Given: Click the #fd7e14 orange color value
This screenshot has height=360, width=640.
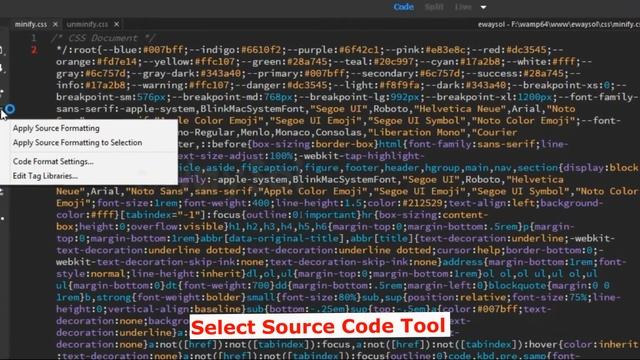Looking at the screenshot, I should click(x=117, y=62).
